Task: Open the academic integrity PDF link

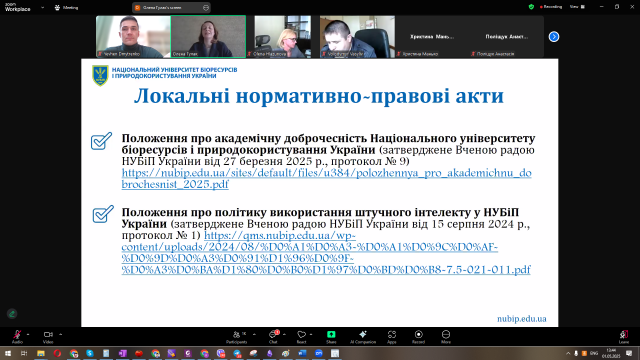Action: (327, 178)
